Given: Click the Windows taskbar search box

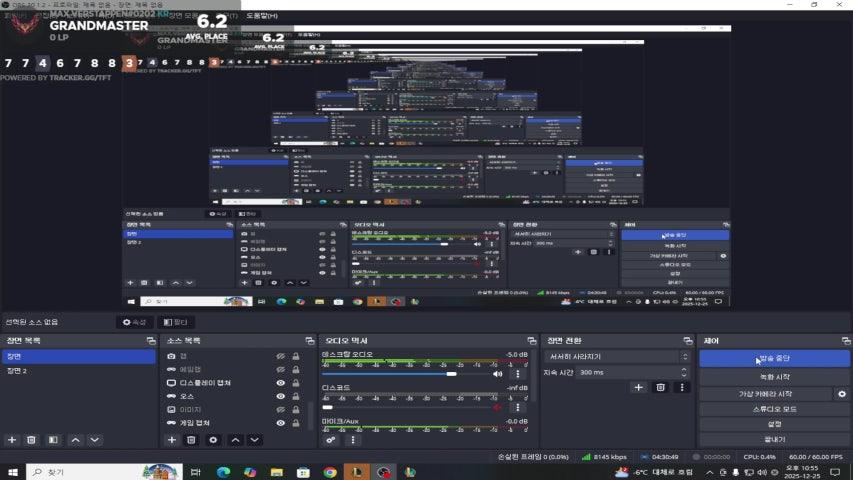Looking at the screenshot, I should (x=104, y=472).
